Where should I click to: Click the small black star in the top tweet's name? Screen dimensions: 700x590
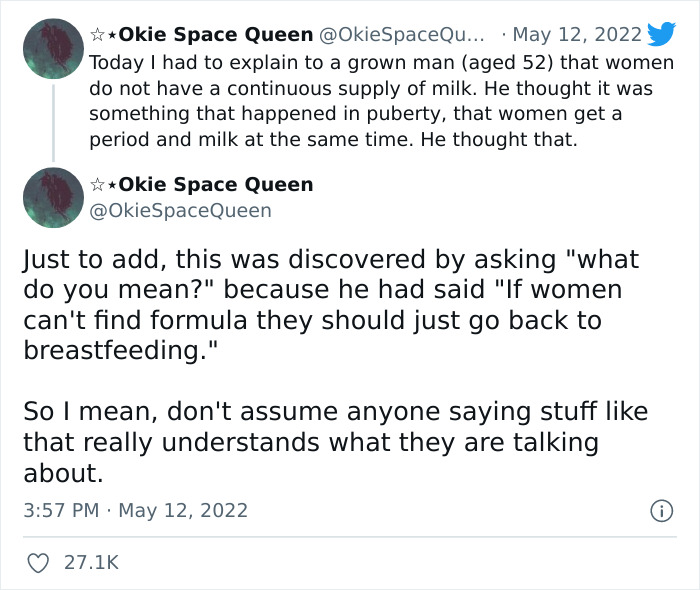[x=110, y=36]
